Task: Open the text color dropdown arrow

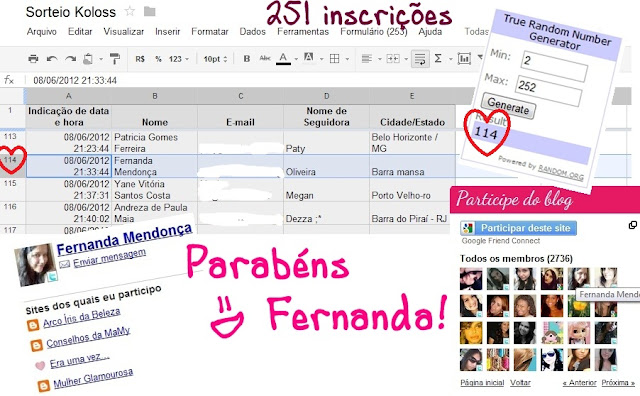Action: pos(296,59)
